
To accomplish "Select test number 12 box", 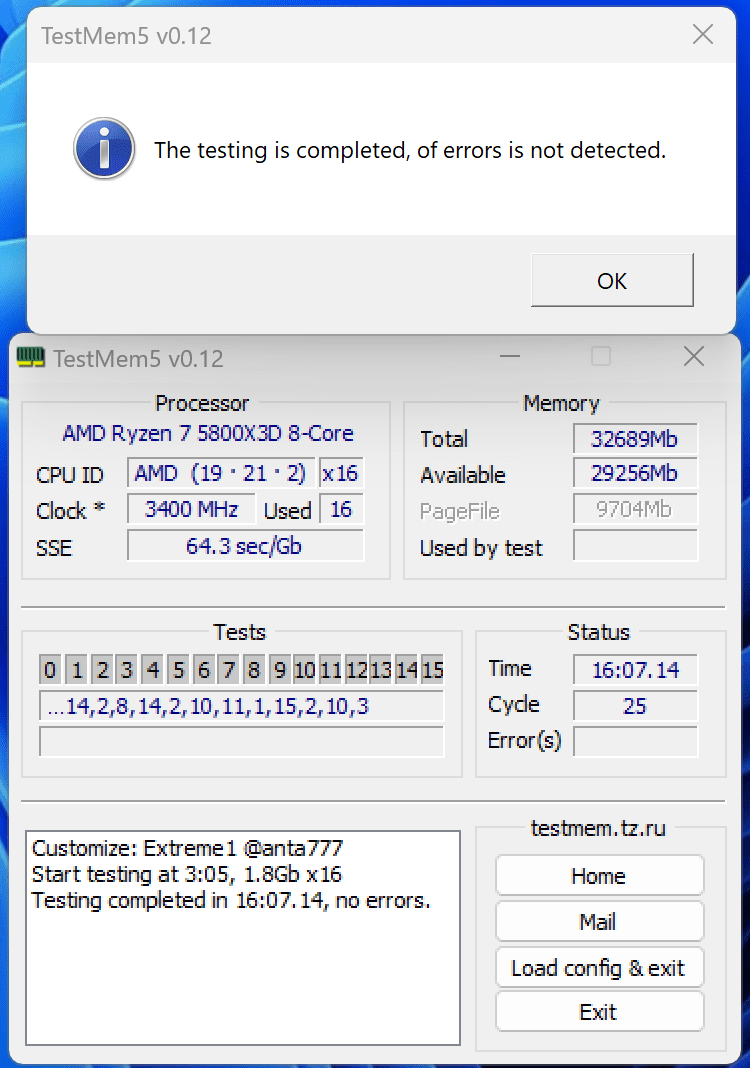I will [356, 670].
